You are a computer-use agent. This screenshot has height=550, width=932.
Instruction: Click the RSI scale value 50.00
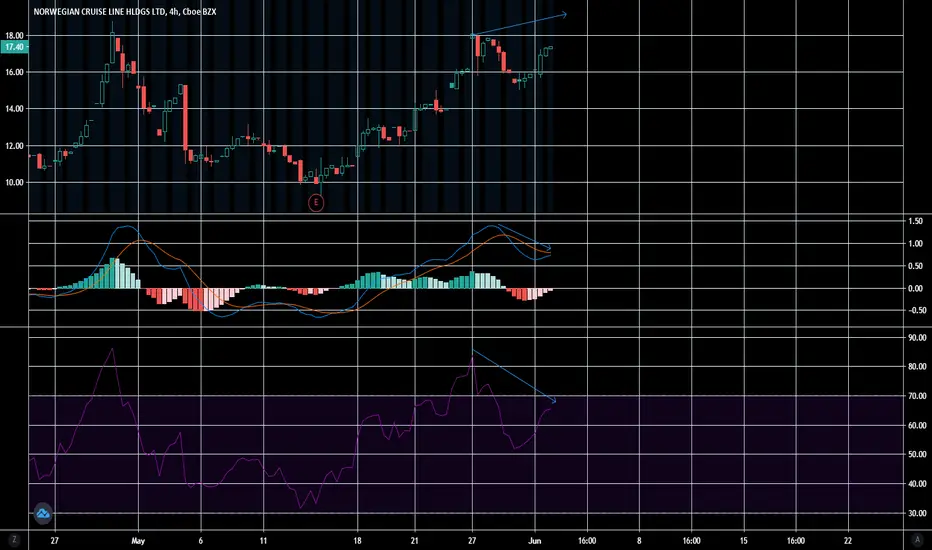[x=917, y=454]
